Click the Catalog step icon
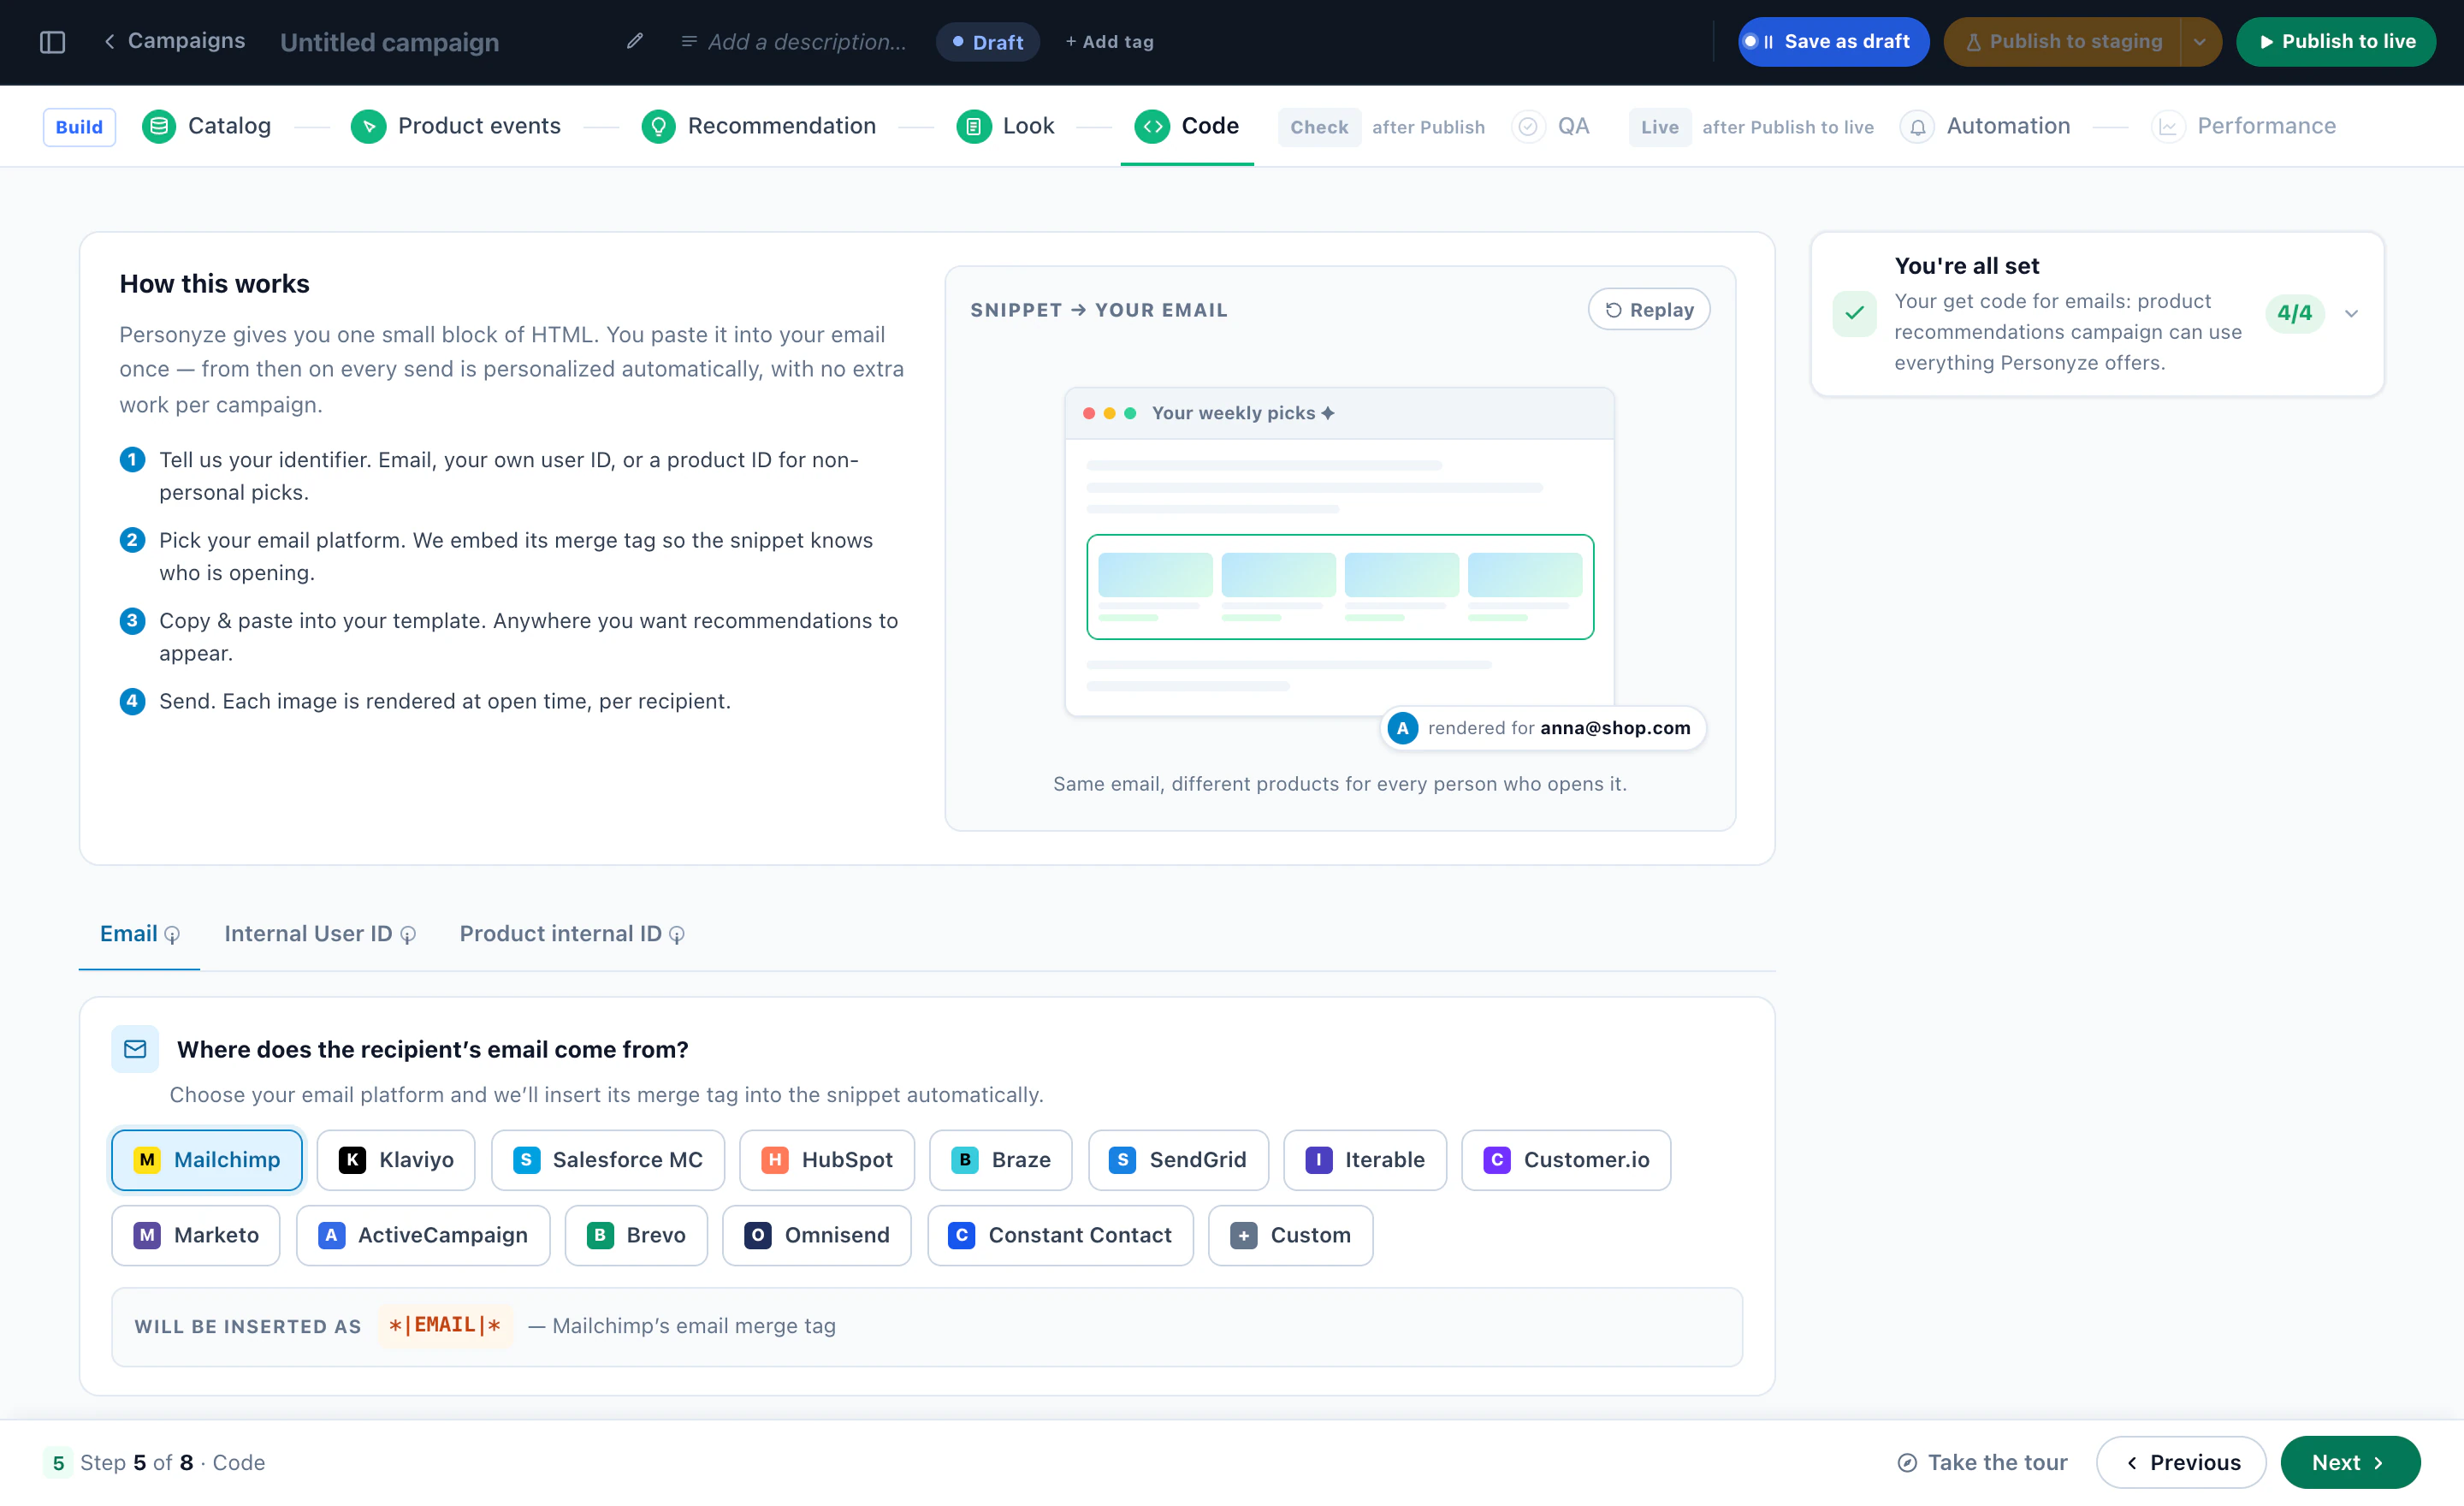The width and height of the screenshot is (2464, 1506). click(x=159, y=126)
